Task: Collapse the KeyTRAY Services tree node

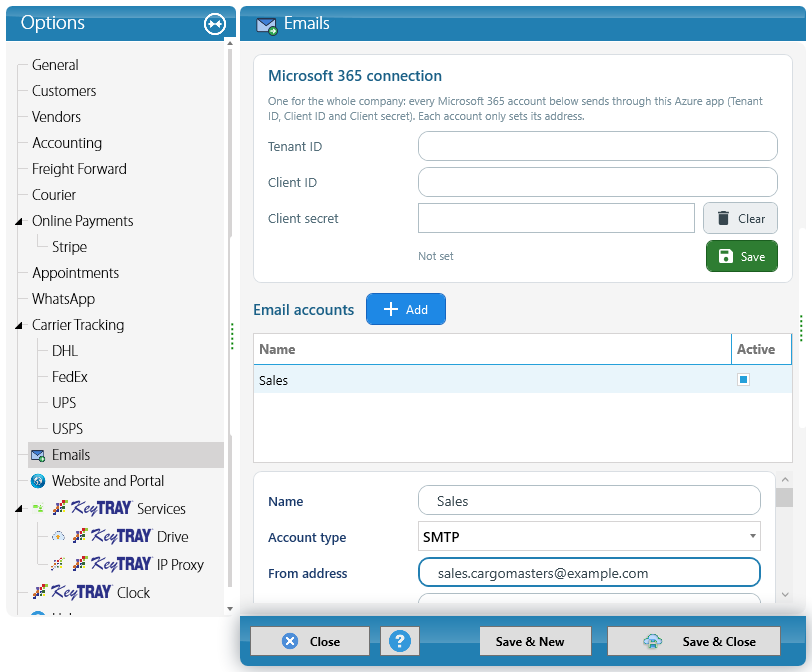Action: click(x=19, y=509)
